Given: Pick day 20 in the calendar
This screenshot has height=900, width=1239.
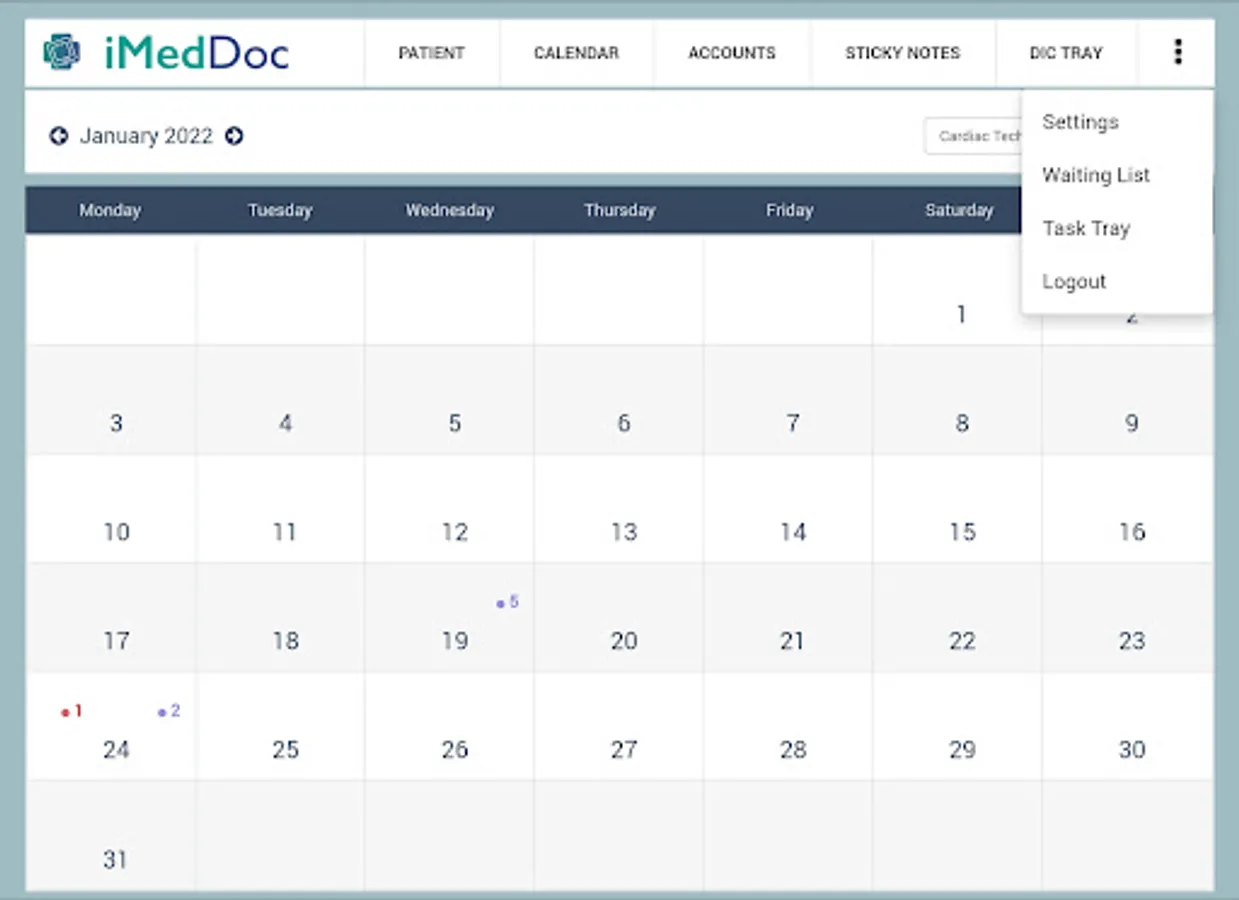Looking at the screenshot, I should [619, 618].
